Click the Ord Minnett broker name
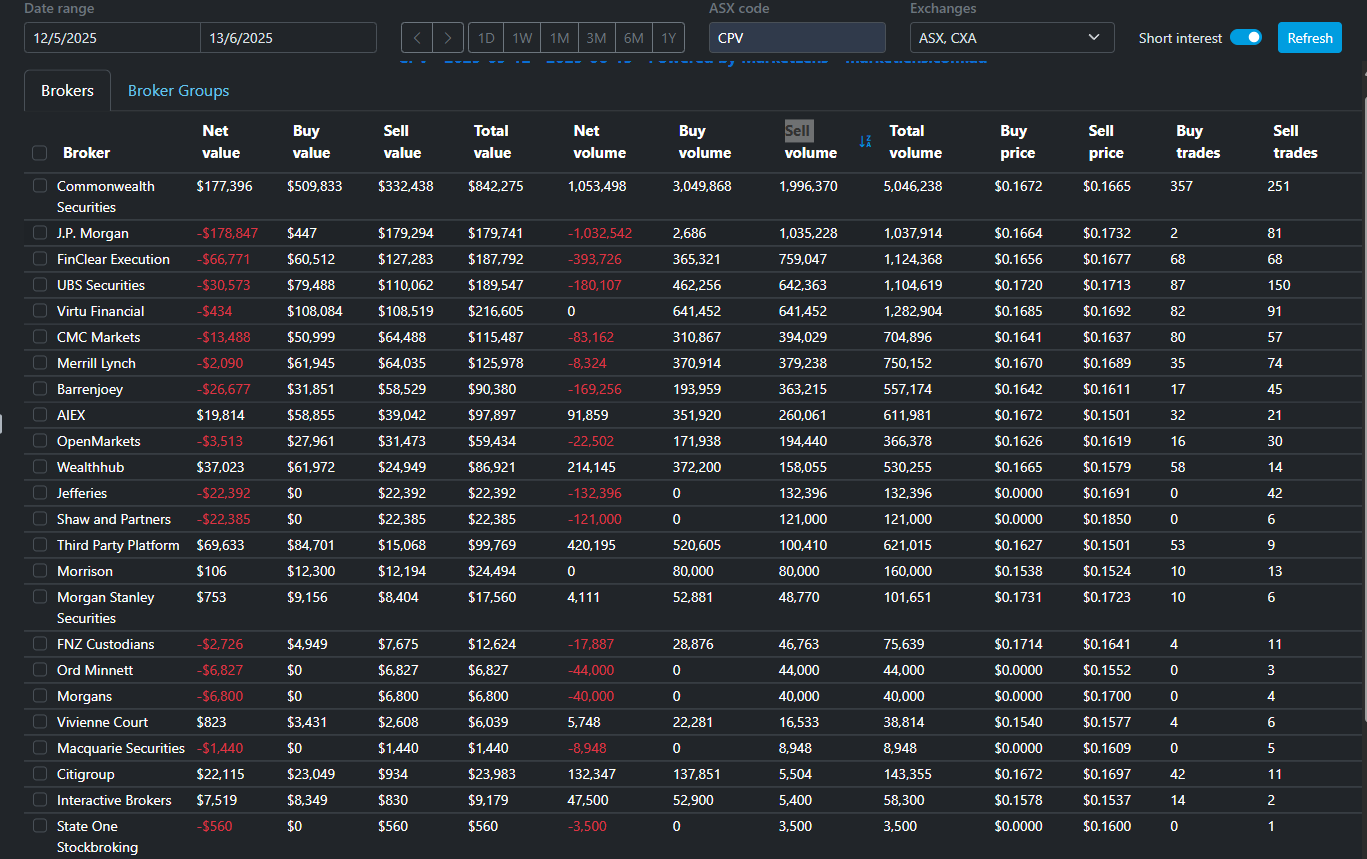1367x859 pixels. [x=95, y=670]
